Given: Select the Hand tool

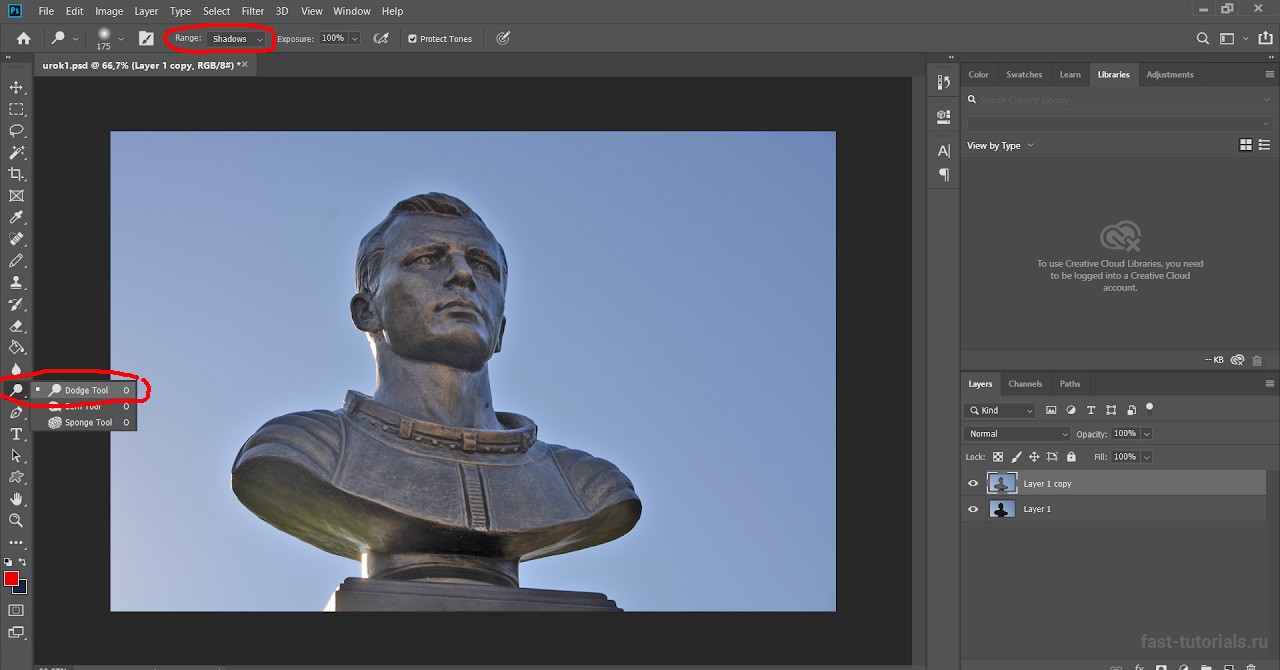Looking at the screenshot, I should coord(16,499).
